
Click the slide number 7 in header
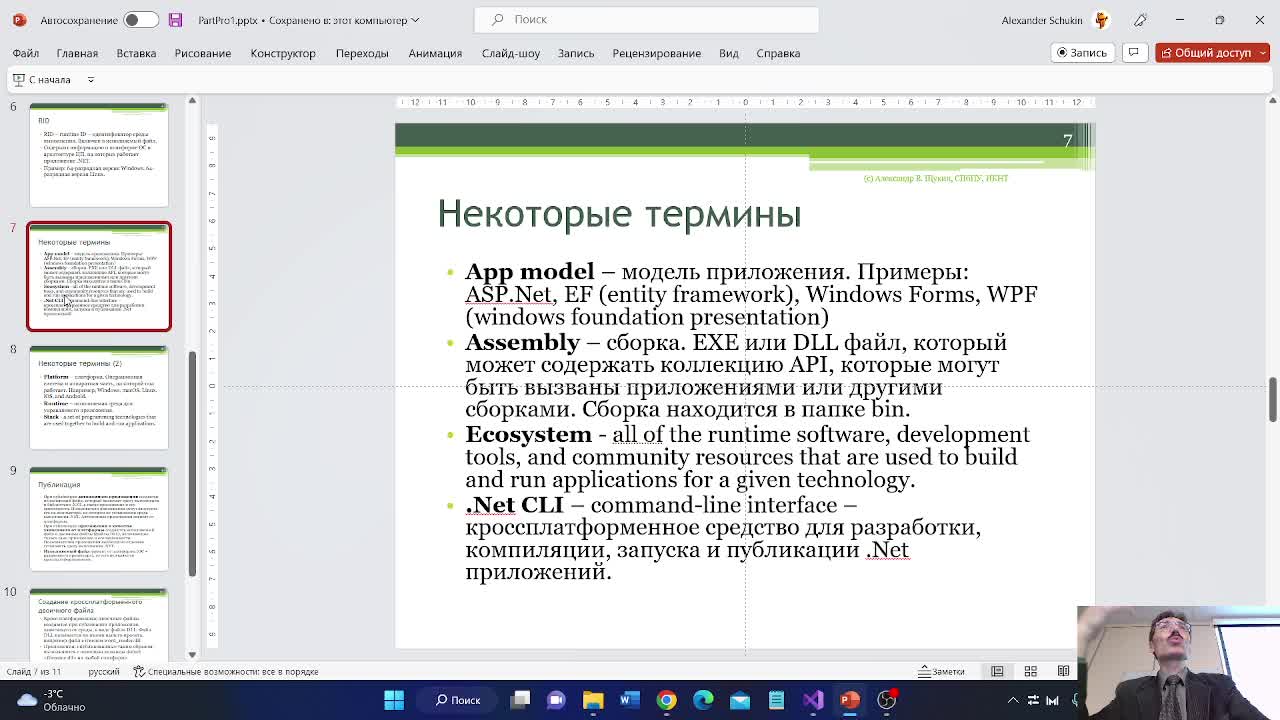point(1067,141)
